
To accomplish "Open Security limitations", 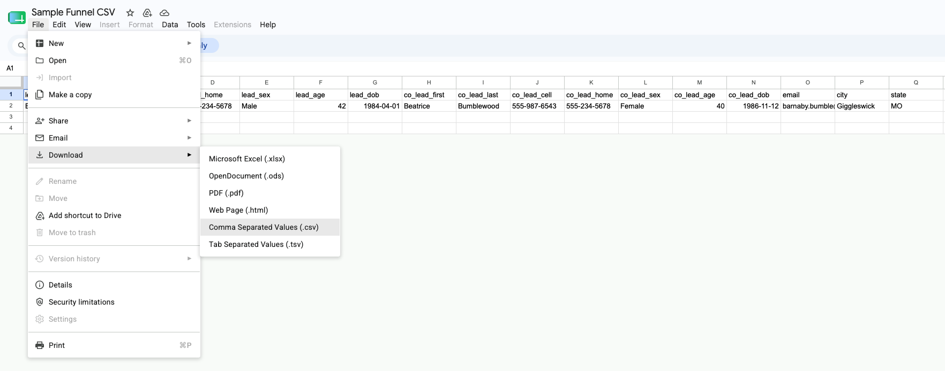I will pos(114,302).
